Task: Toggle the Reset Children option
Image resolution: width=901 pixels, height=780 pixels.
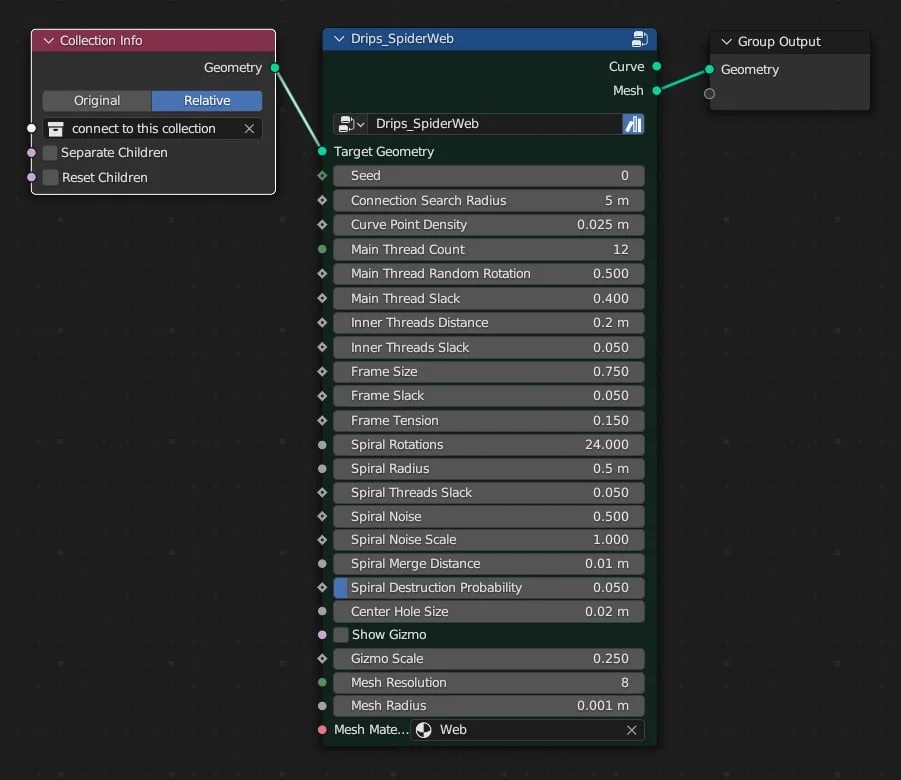Action: point(48,176)
